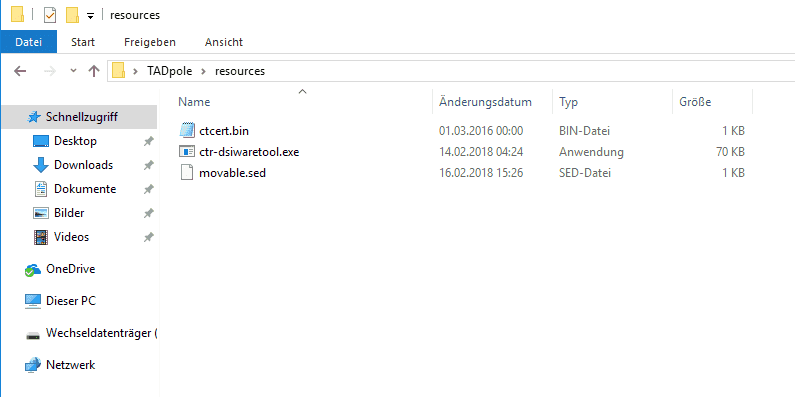Screen dimensions: 795x397
Task: Switch to the Ansicht ribbon tab
Action: 224,42
